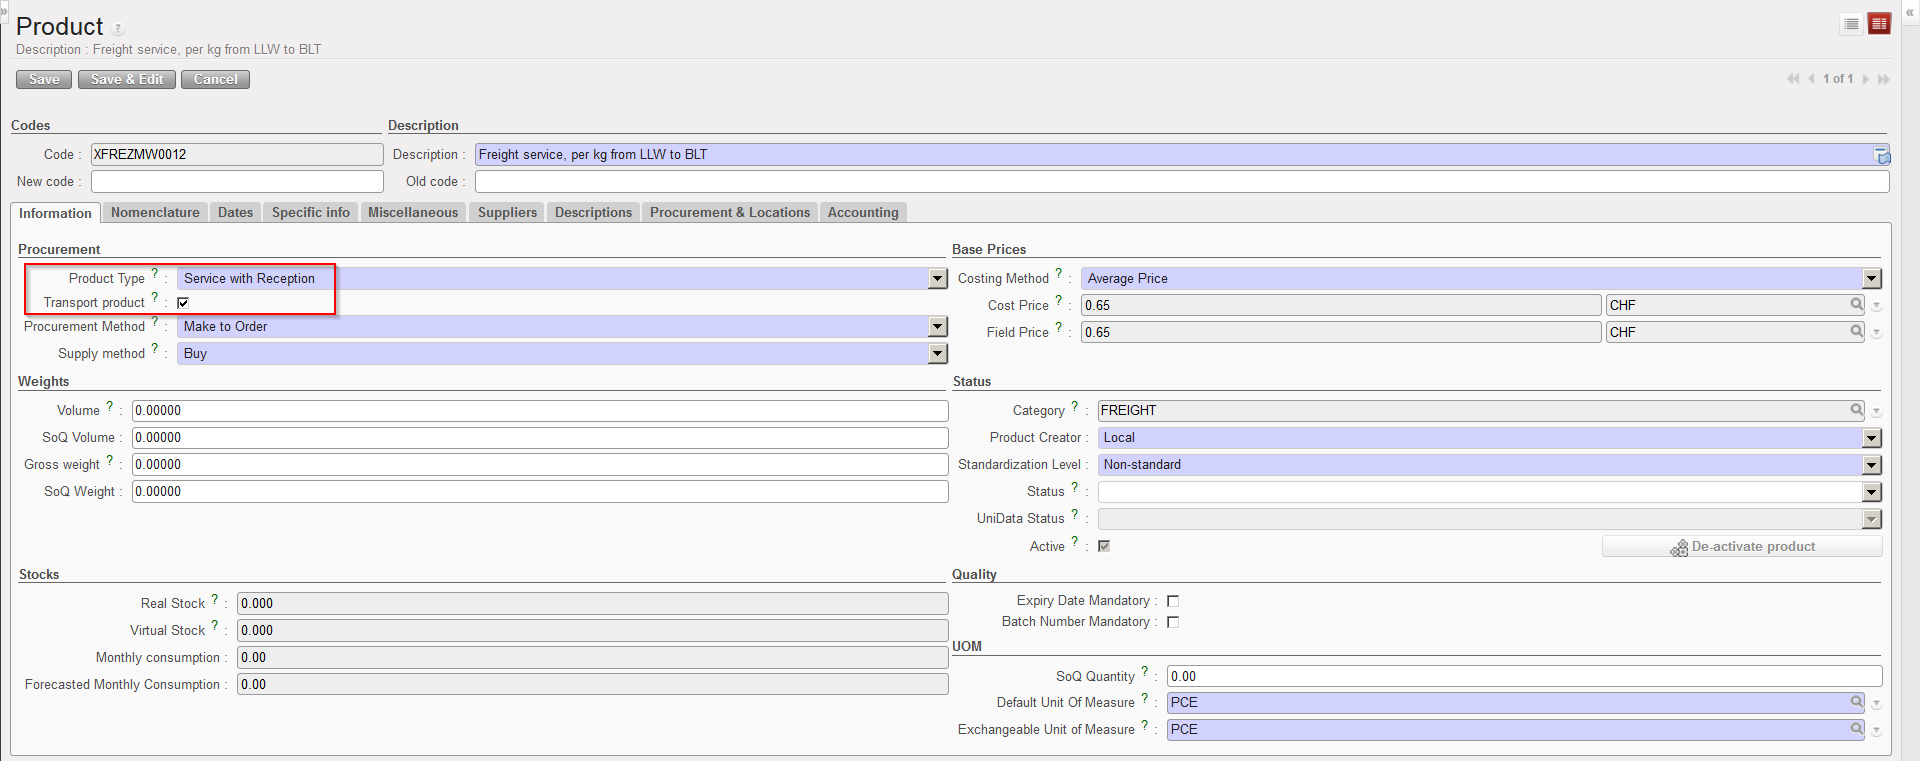Open the Accounting tab

(x=862, y=212)
